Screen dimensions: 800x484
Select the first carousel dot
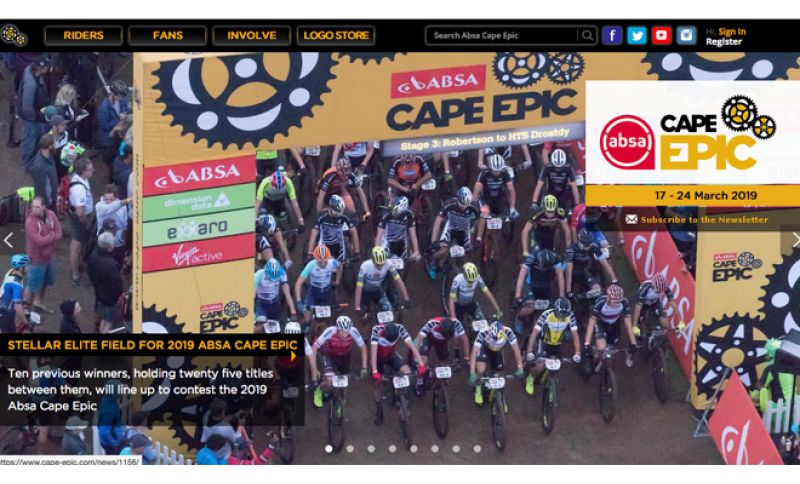(x=329, y=449)
